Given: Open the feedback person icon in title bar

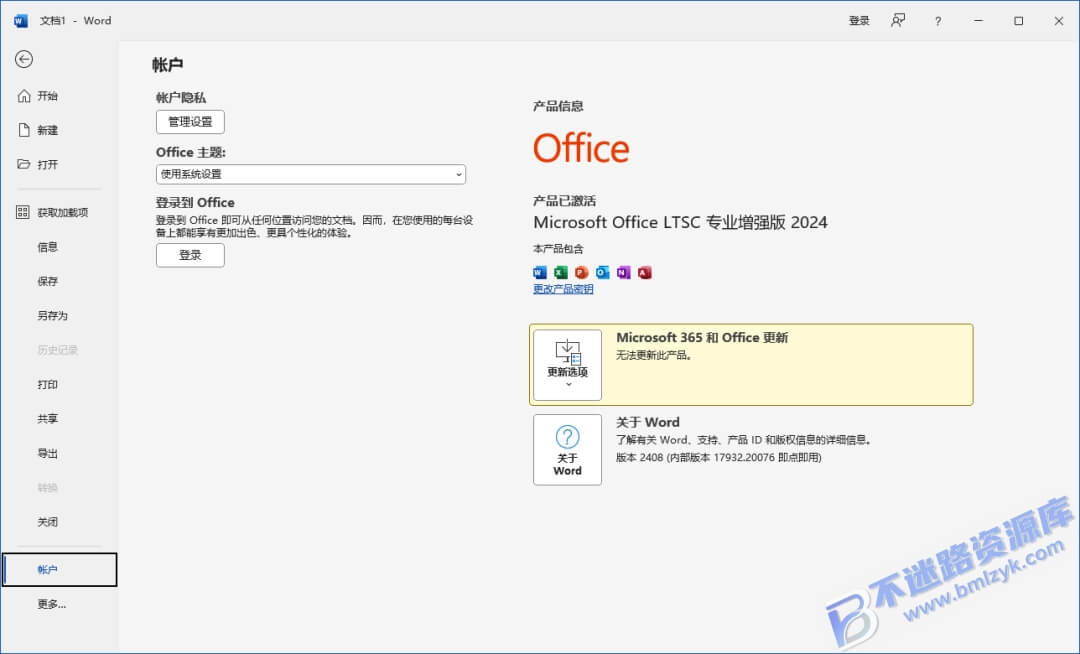Looking at the screenshot, I should (897, 21).
